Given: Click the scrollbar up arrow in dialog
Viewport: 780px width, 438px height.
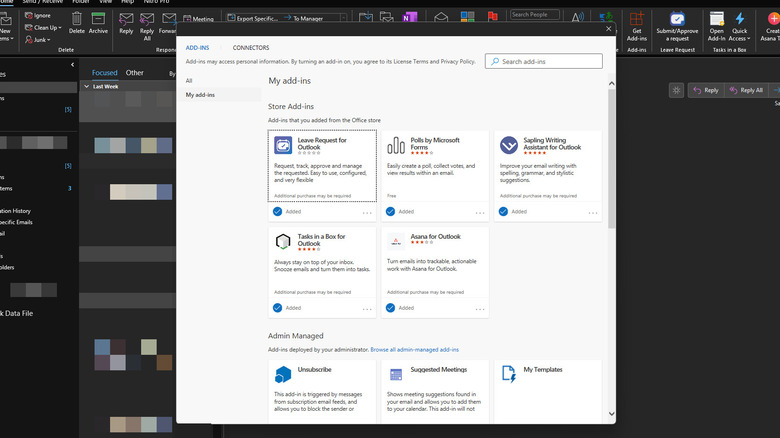Looking at the screenshot, I should pyautogui.click(x=611, y=84).
